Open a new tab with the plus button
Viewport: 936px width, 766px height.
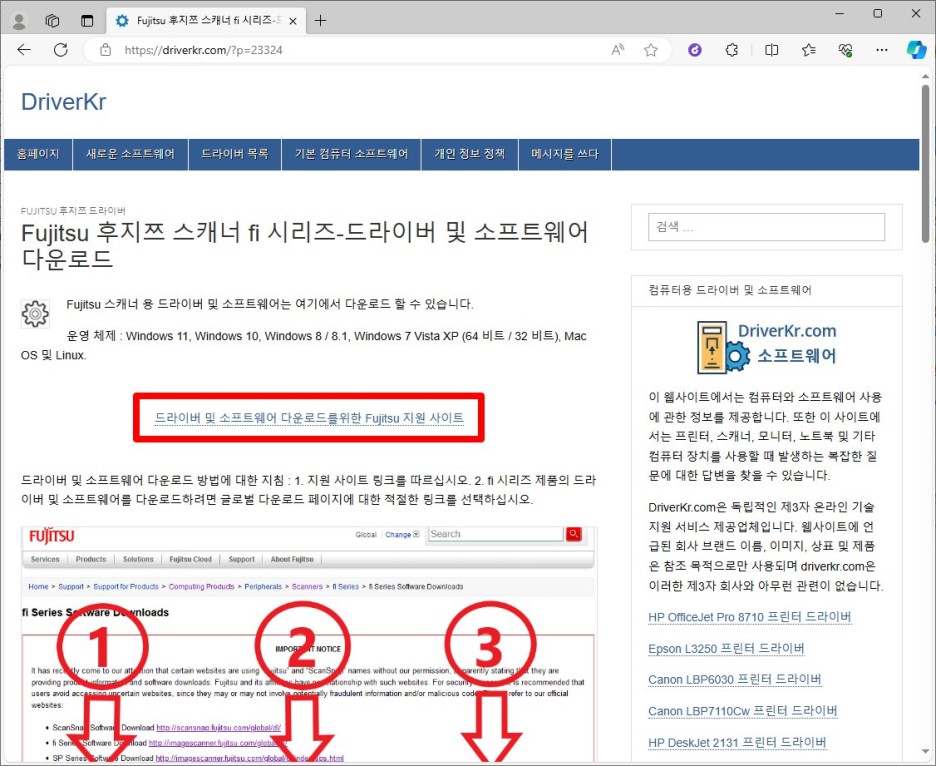click(321, 21)
